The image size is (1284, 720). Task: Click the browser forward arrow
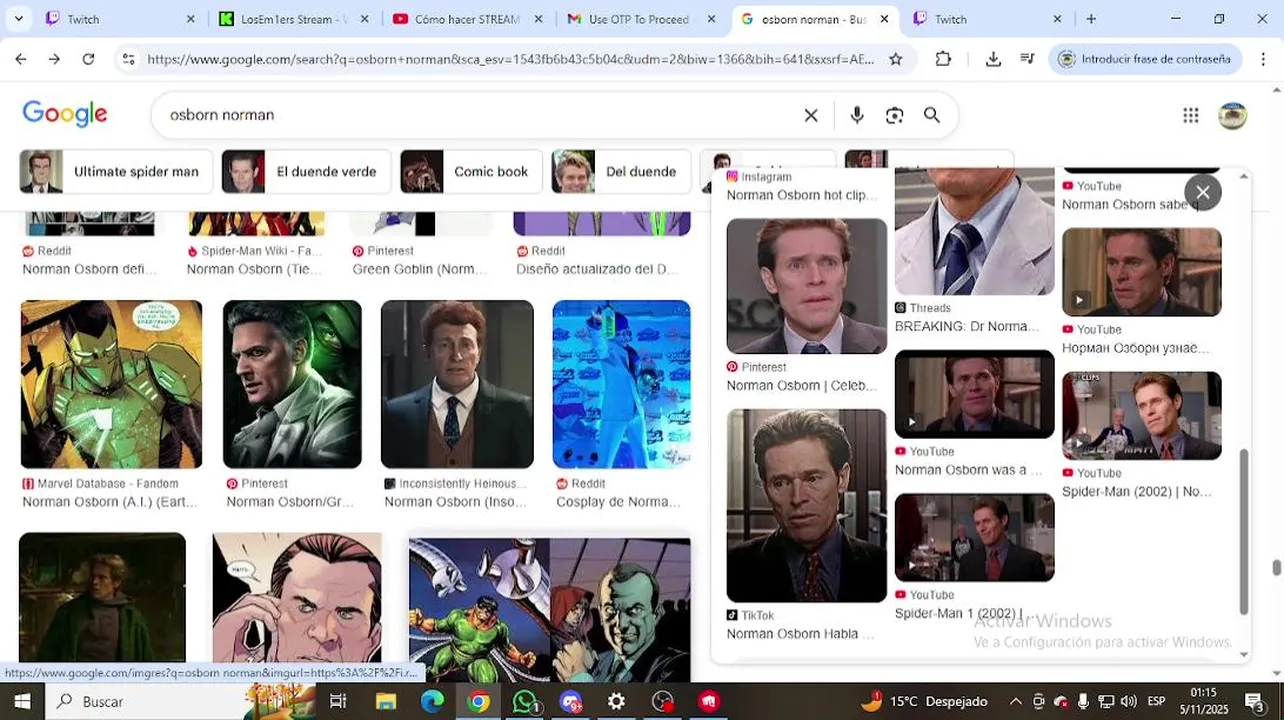click(54, 59)
